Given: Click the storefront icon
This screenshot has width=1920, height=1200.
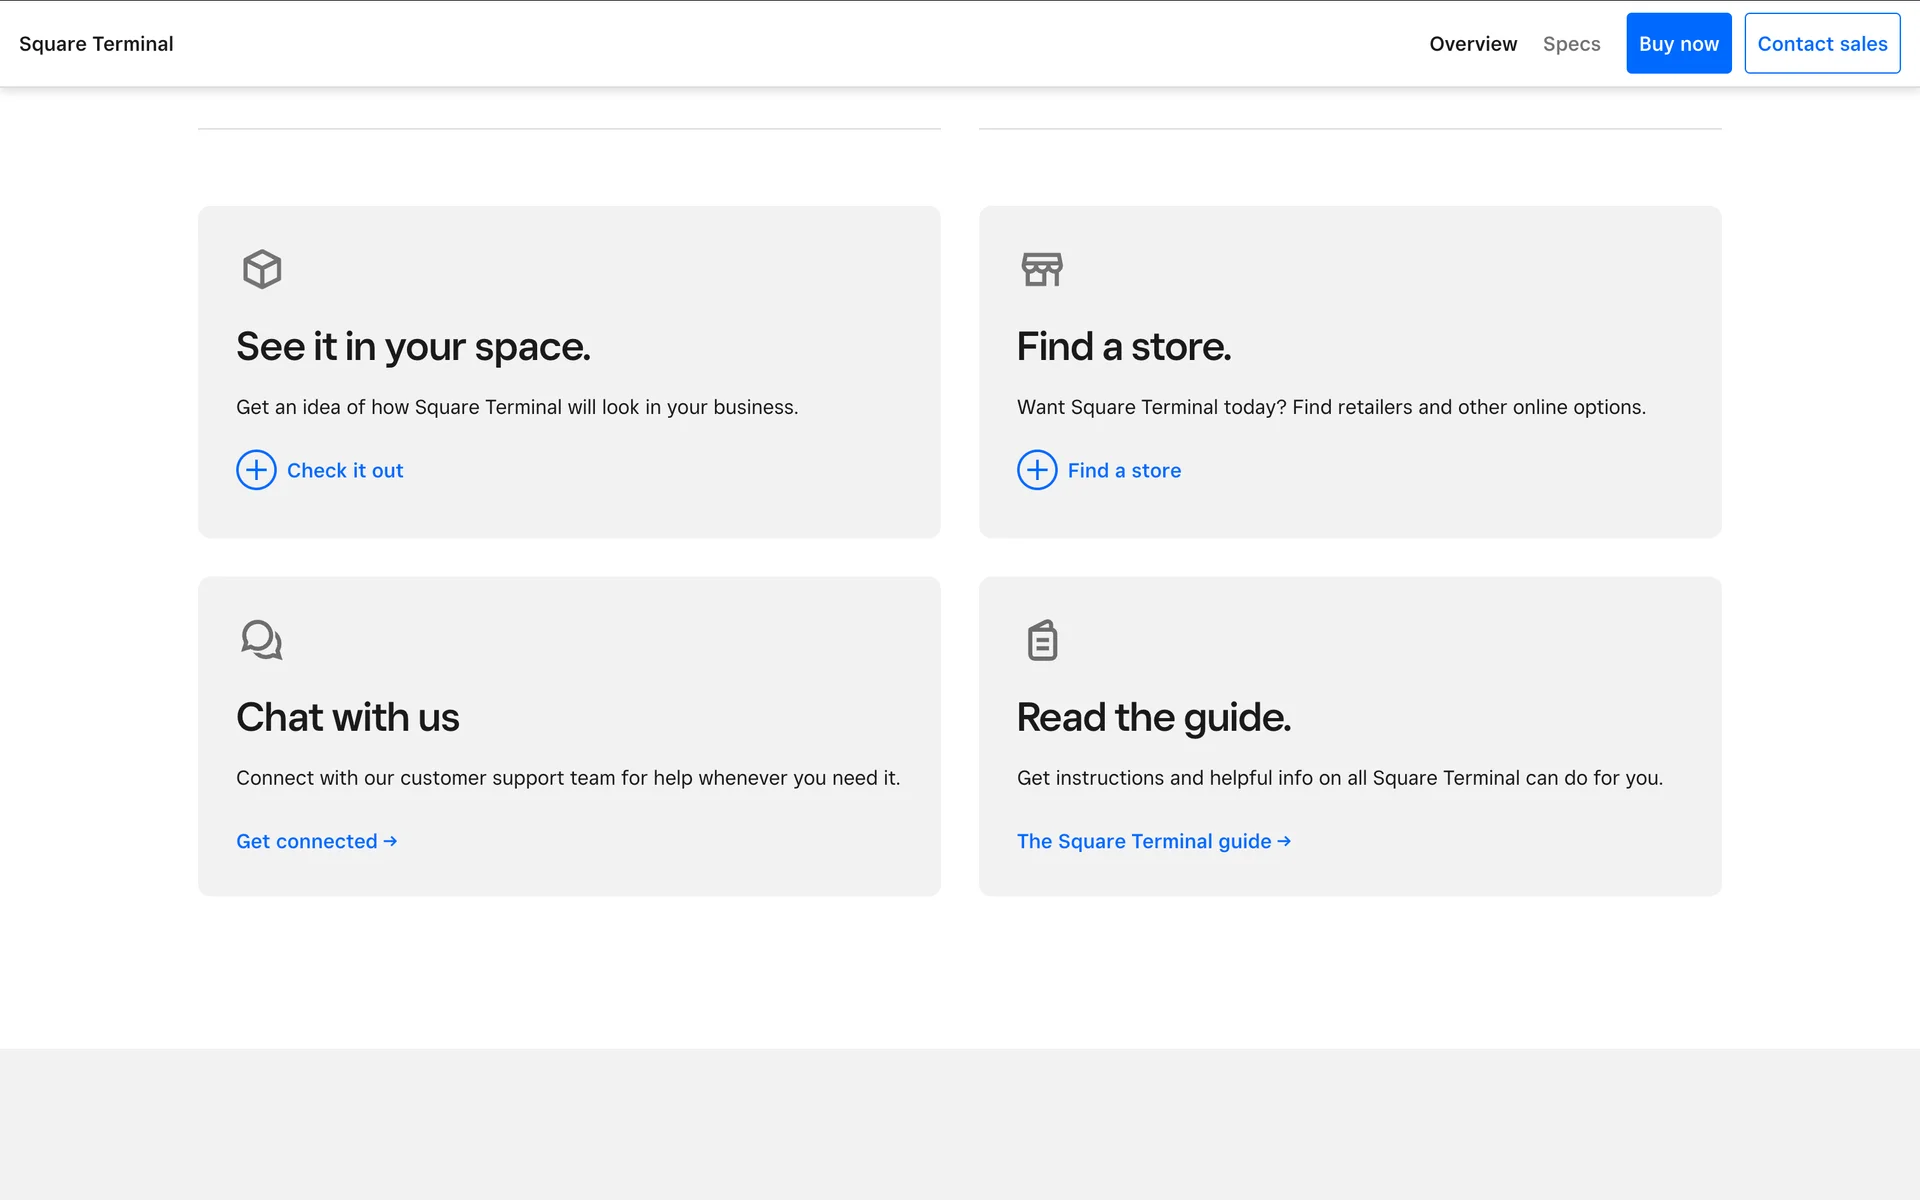Looking at the screenshot, I should 1042,269.
